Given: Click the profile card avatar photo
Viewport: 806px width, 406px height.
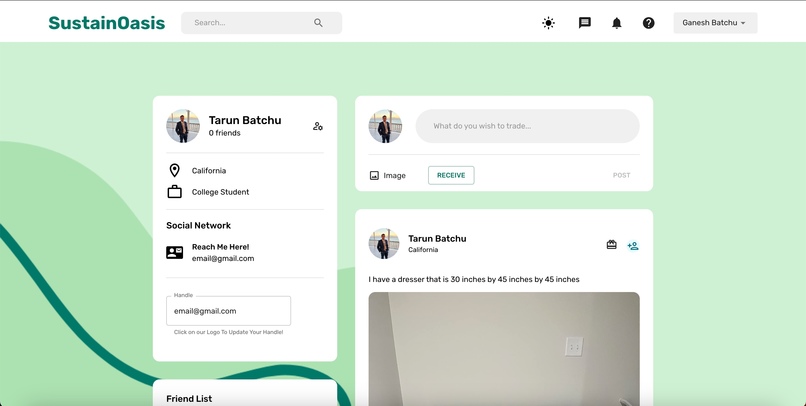Looking at the screenshot, I should pos(183,126).
